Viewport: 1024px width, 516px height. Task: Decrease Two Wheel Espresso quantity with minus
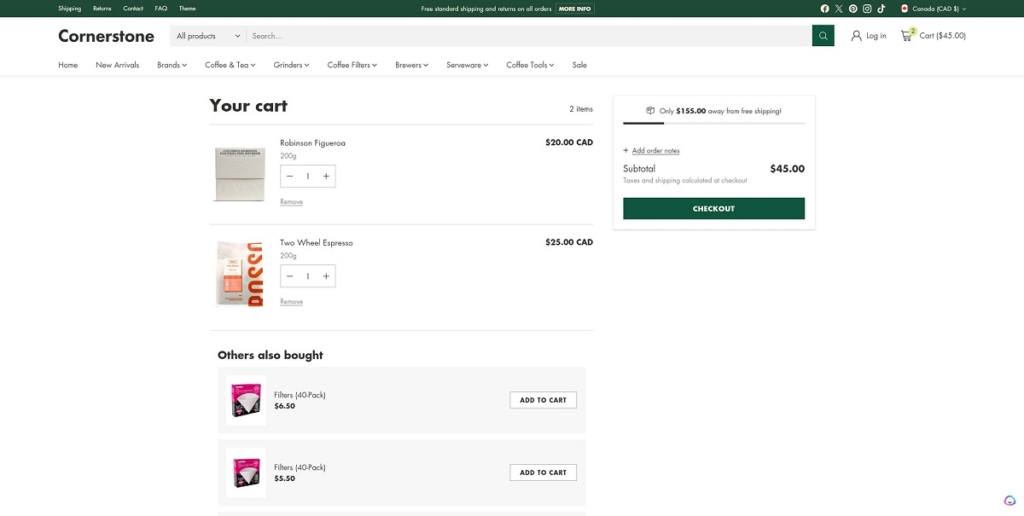(x=290, y=276)
